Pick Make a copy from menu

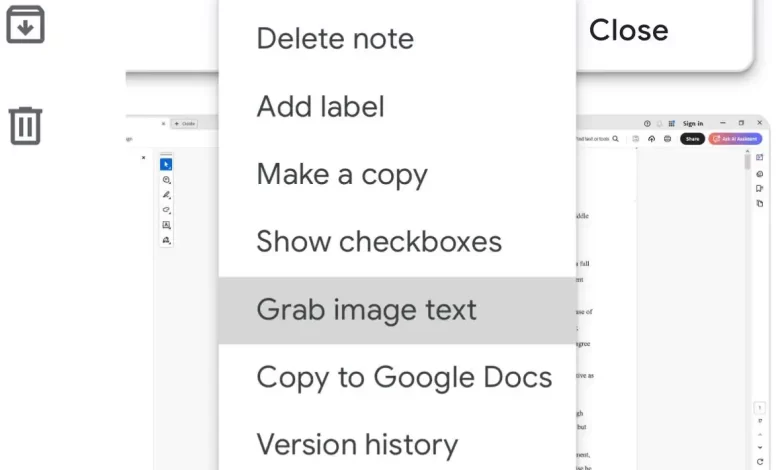pos(342,174)
